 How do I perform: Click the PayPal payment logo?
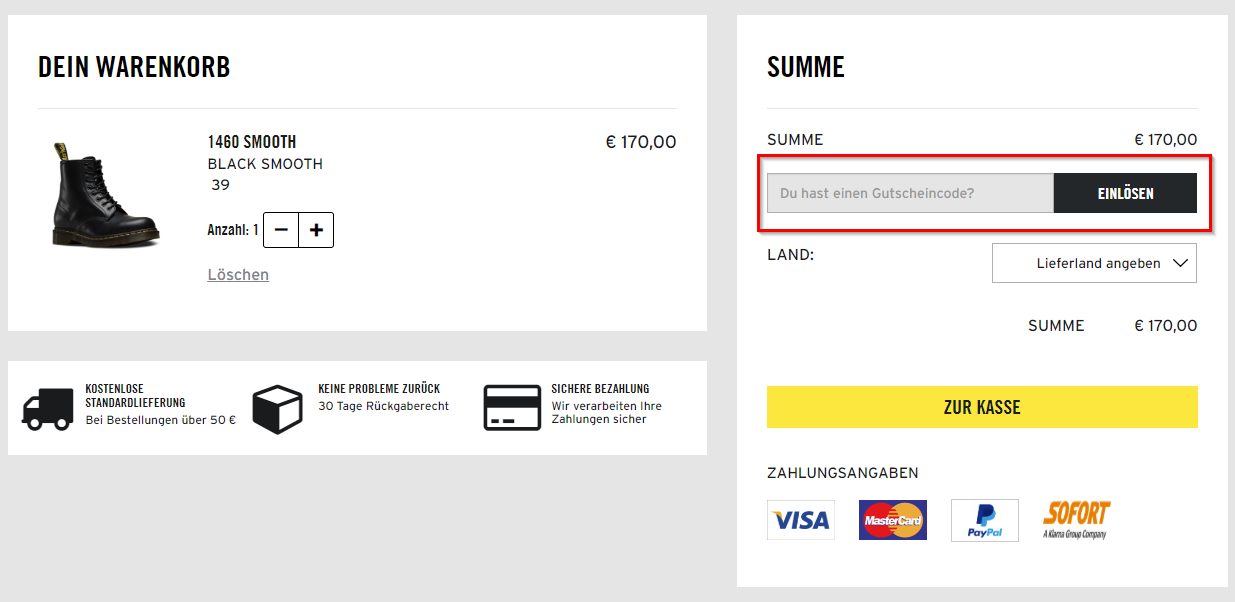tap(985, 520)
